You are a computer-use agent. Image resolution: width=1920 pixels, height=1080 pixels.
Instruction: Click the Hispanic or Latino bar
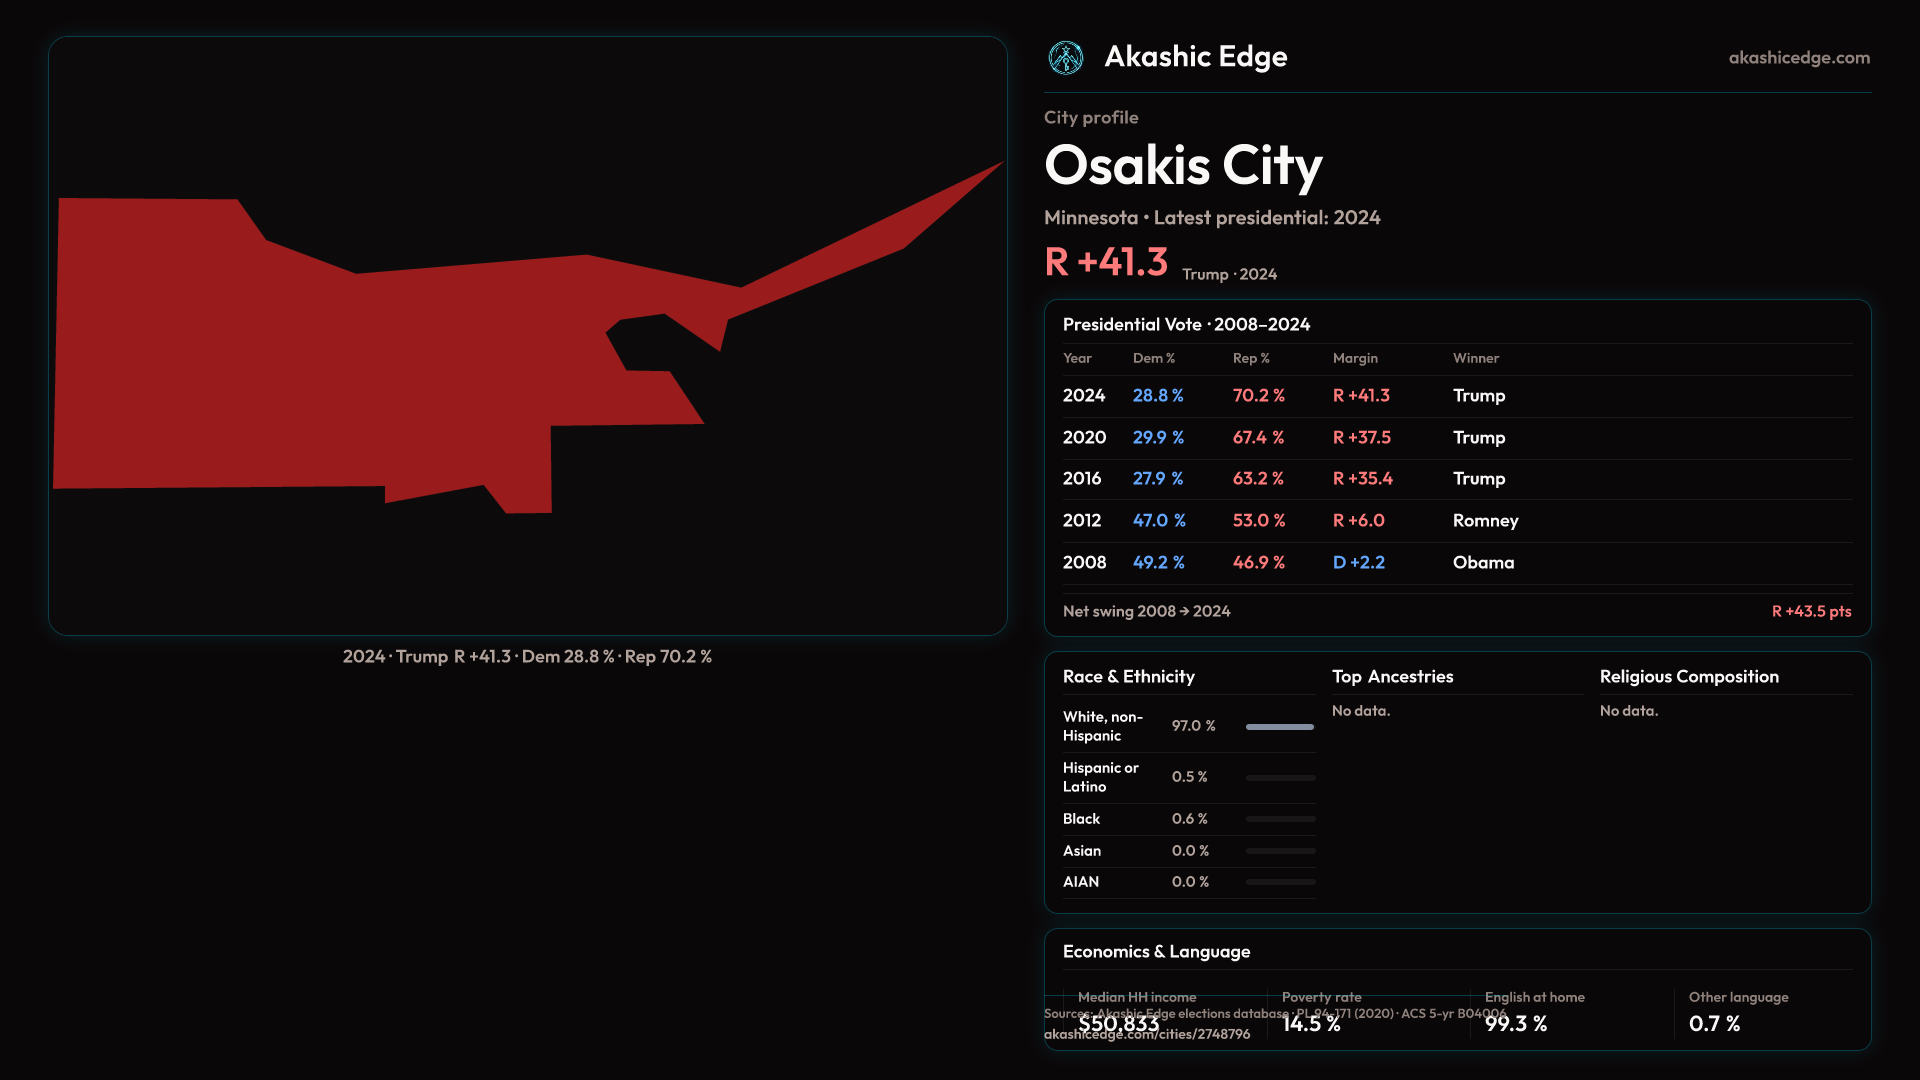tap(1279, 778)
